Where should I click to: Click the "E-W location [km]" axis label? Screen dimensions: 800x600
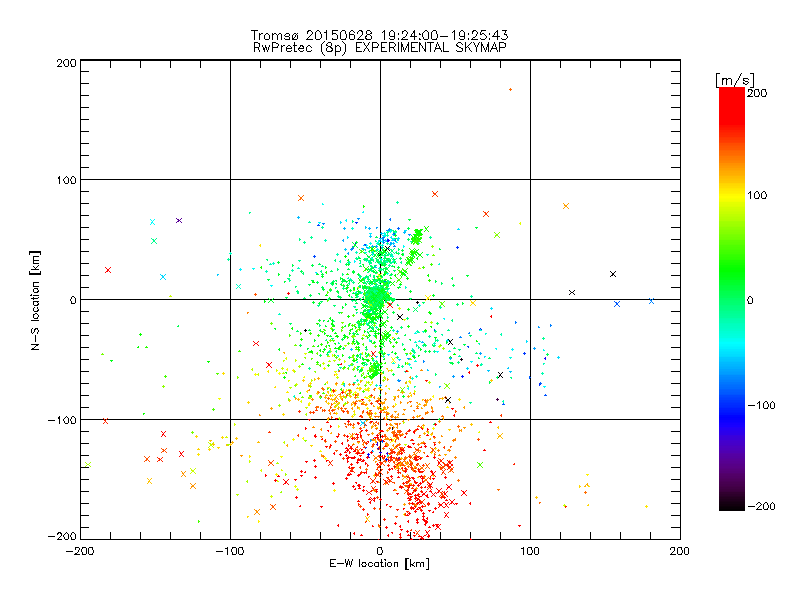tap(379, 564)
